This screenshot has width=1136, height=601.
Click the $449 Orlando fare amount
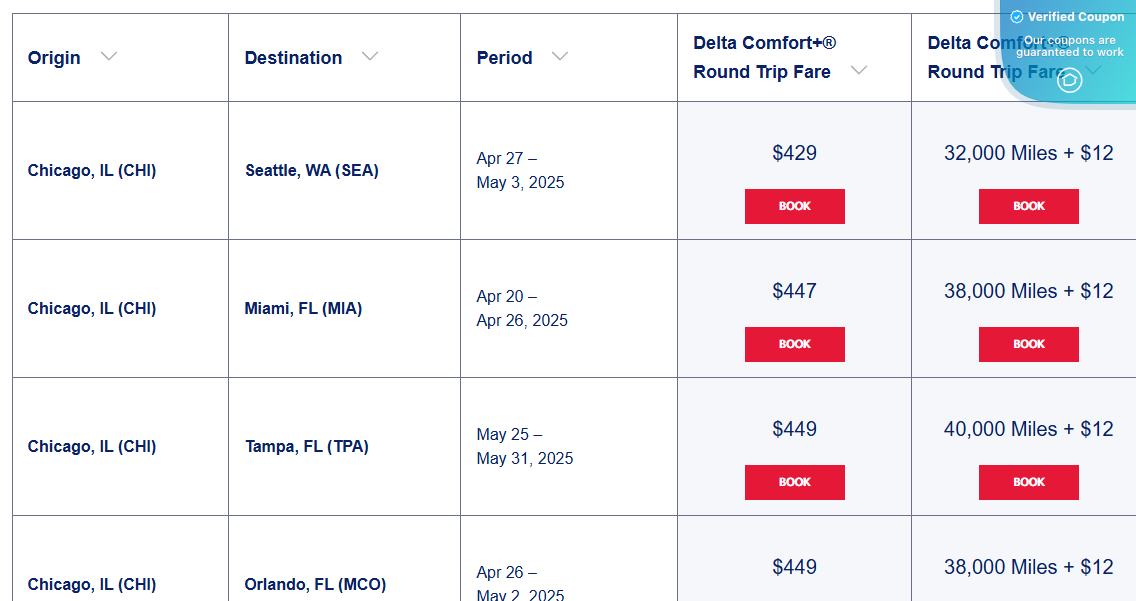pos(794,567)
